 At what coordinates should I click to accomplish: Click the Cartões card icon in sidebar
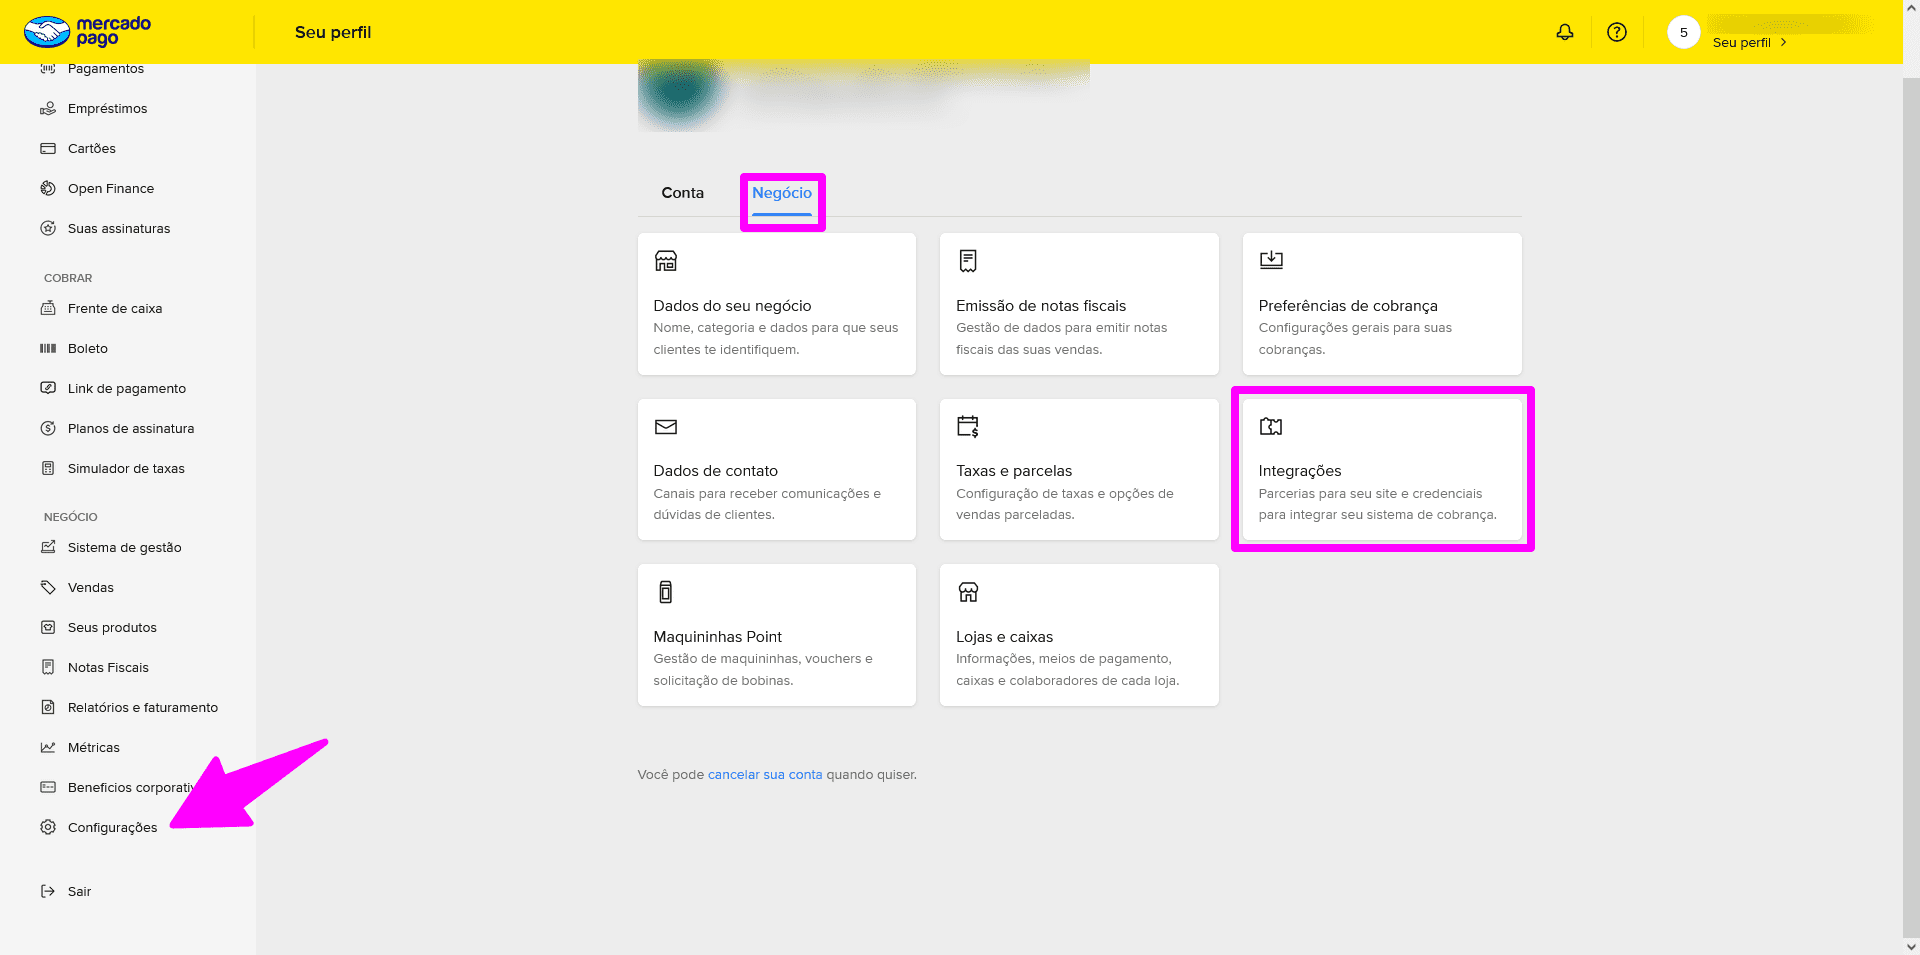coord(48,148)
